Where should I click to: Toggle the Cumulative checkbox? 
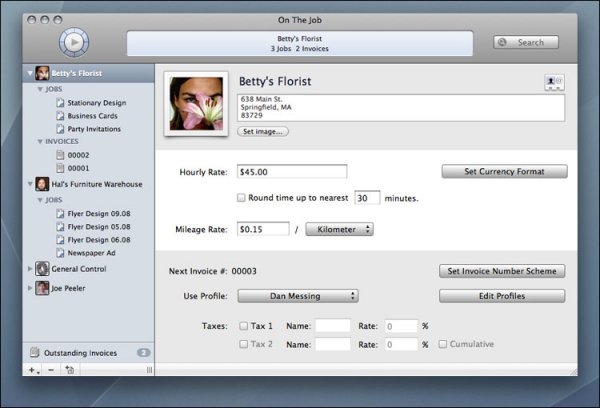442,344
